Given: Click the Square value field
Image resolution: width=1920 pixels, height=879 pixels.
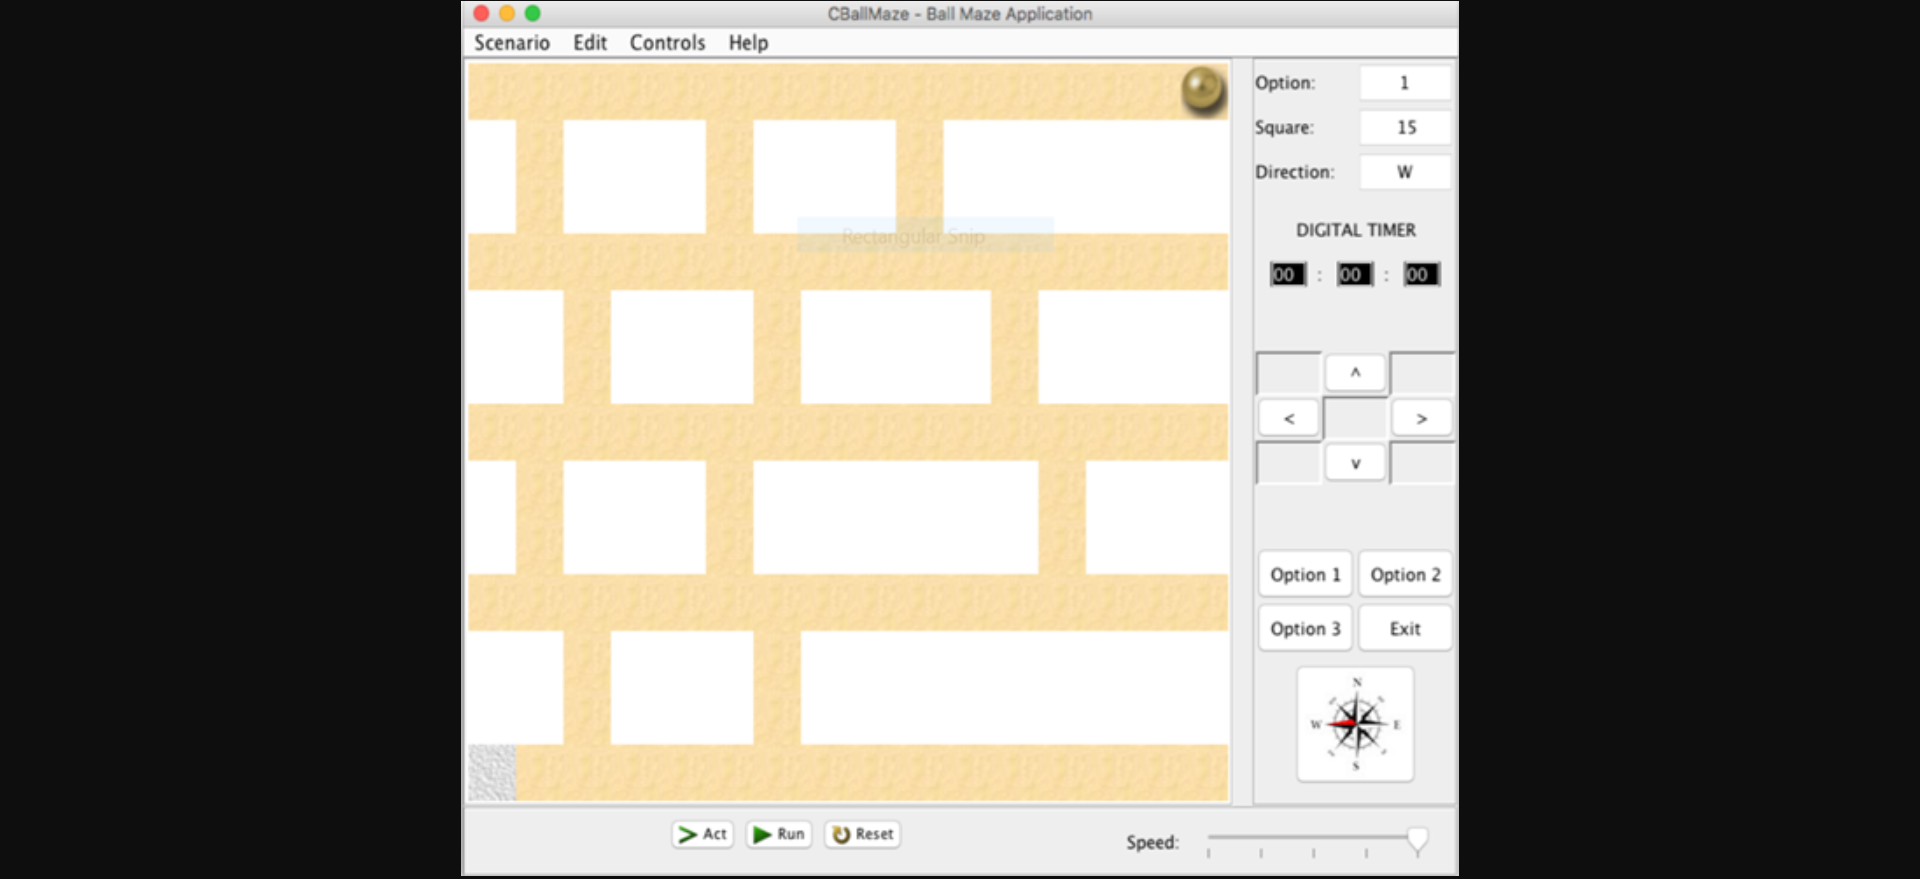Looking at the screenshot, I should pos(1405,128).
